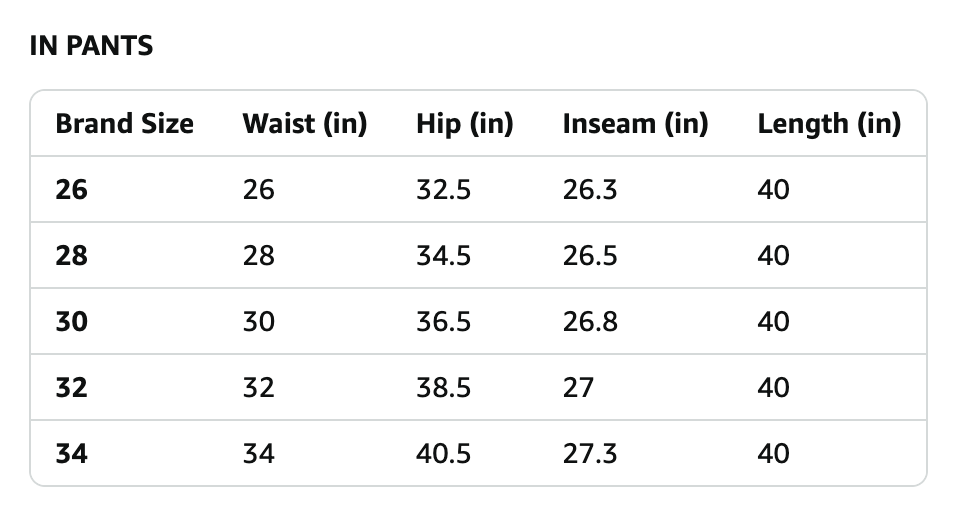
Task: Select hip value 32.5
Action: coord(443,189)
